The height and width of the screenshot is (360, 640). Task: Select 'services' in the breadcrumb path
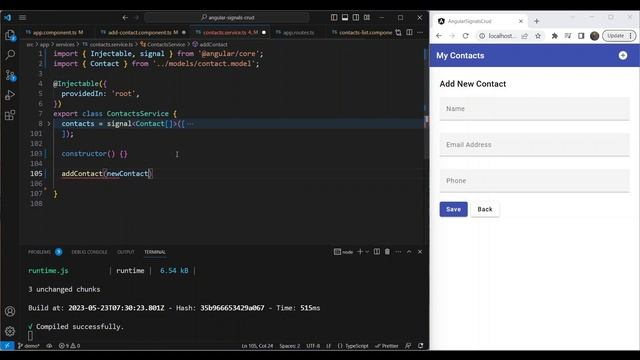pos(65,44)
